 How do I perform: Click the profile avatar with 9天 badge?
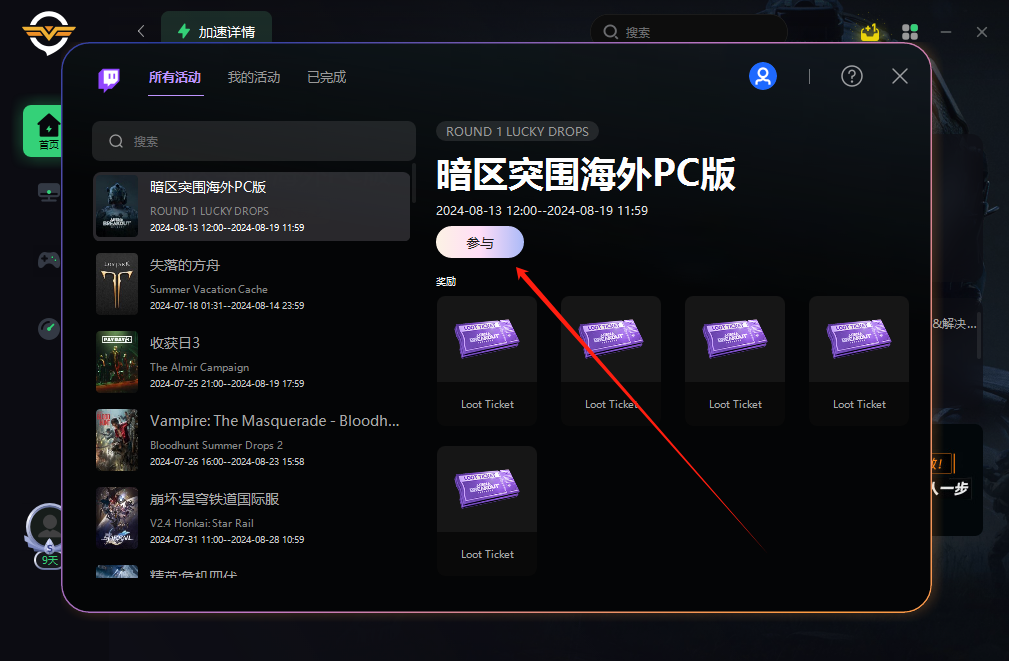46,535
